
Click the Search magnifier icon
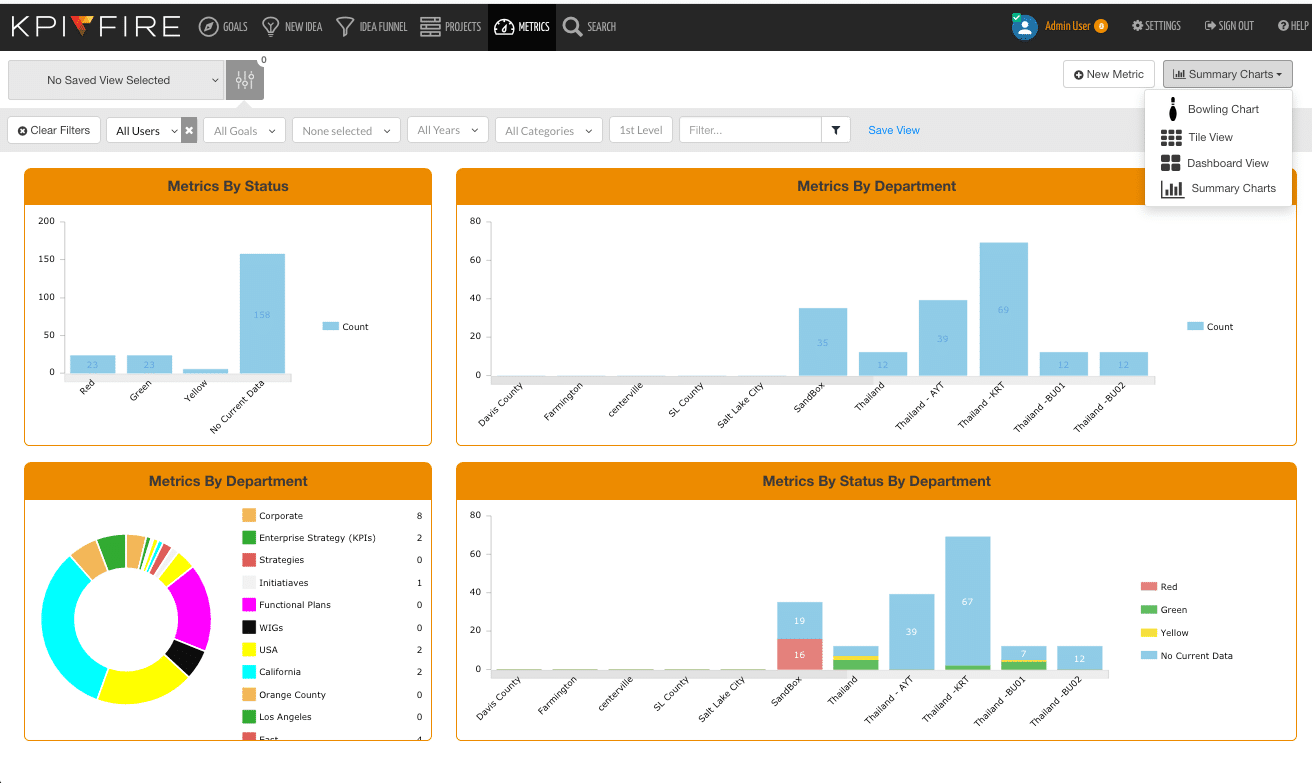(572, 27)
